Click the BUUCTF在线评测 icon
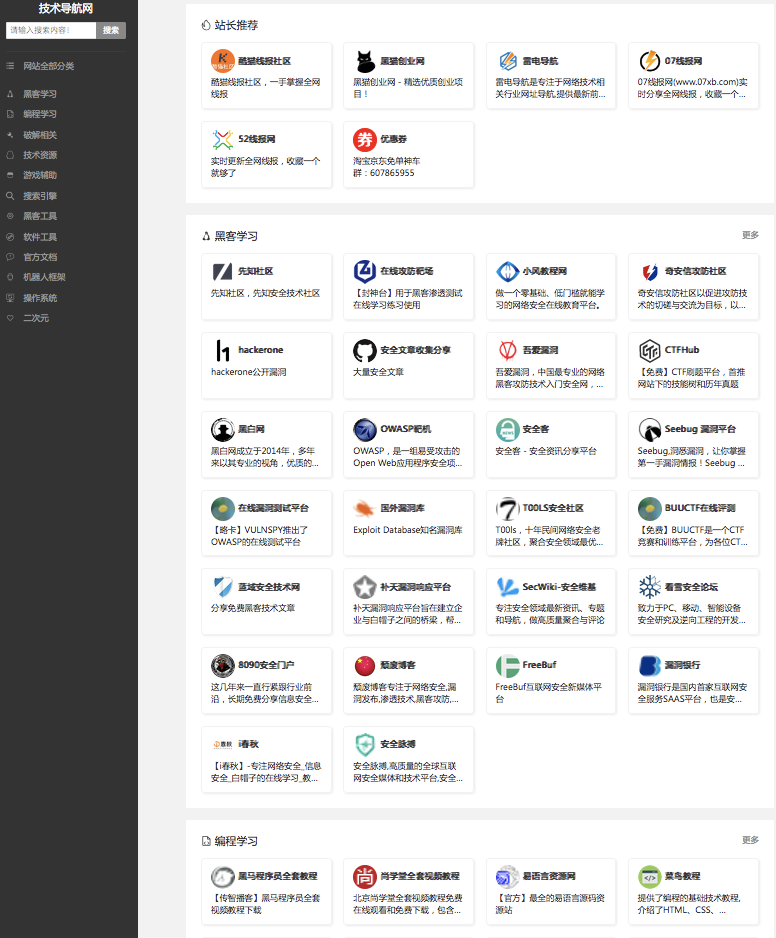776x938 pixels. click(650, 508)
